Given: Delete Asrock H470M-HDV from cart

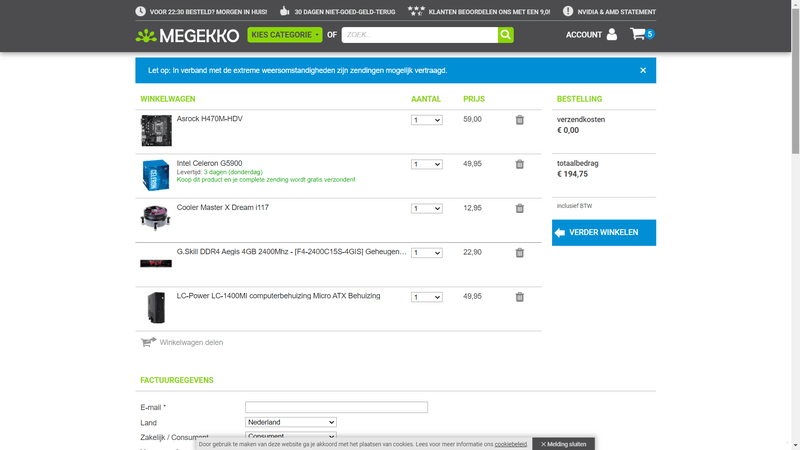Looking at the screenshot, I should [519, 120].
